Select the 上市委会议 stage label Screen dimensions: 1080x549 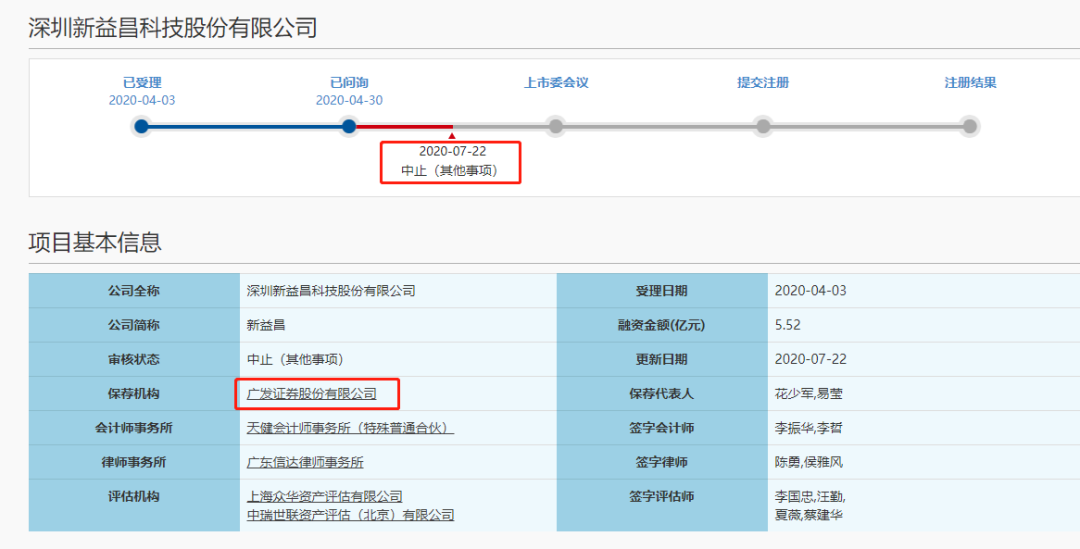(x=556, y=83)
